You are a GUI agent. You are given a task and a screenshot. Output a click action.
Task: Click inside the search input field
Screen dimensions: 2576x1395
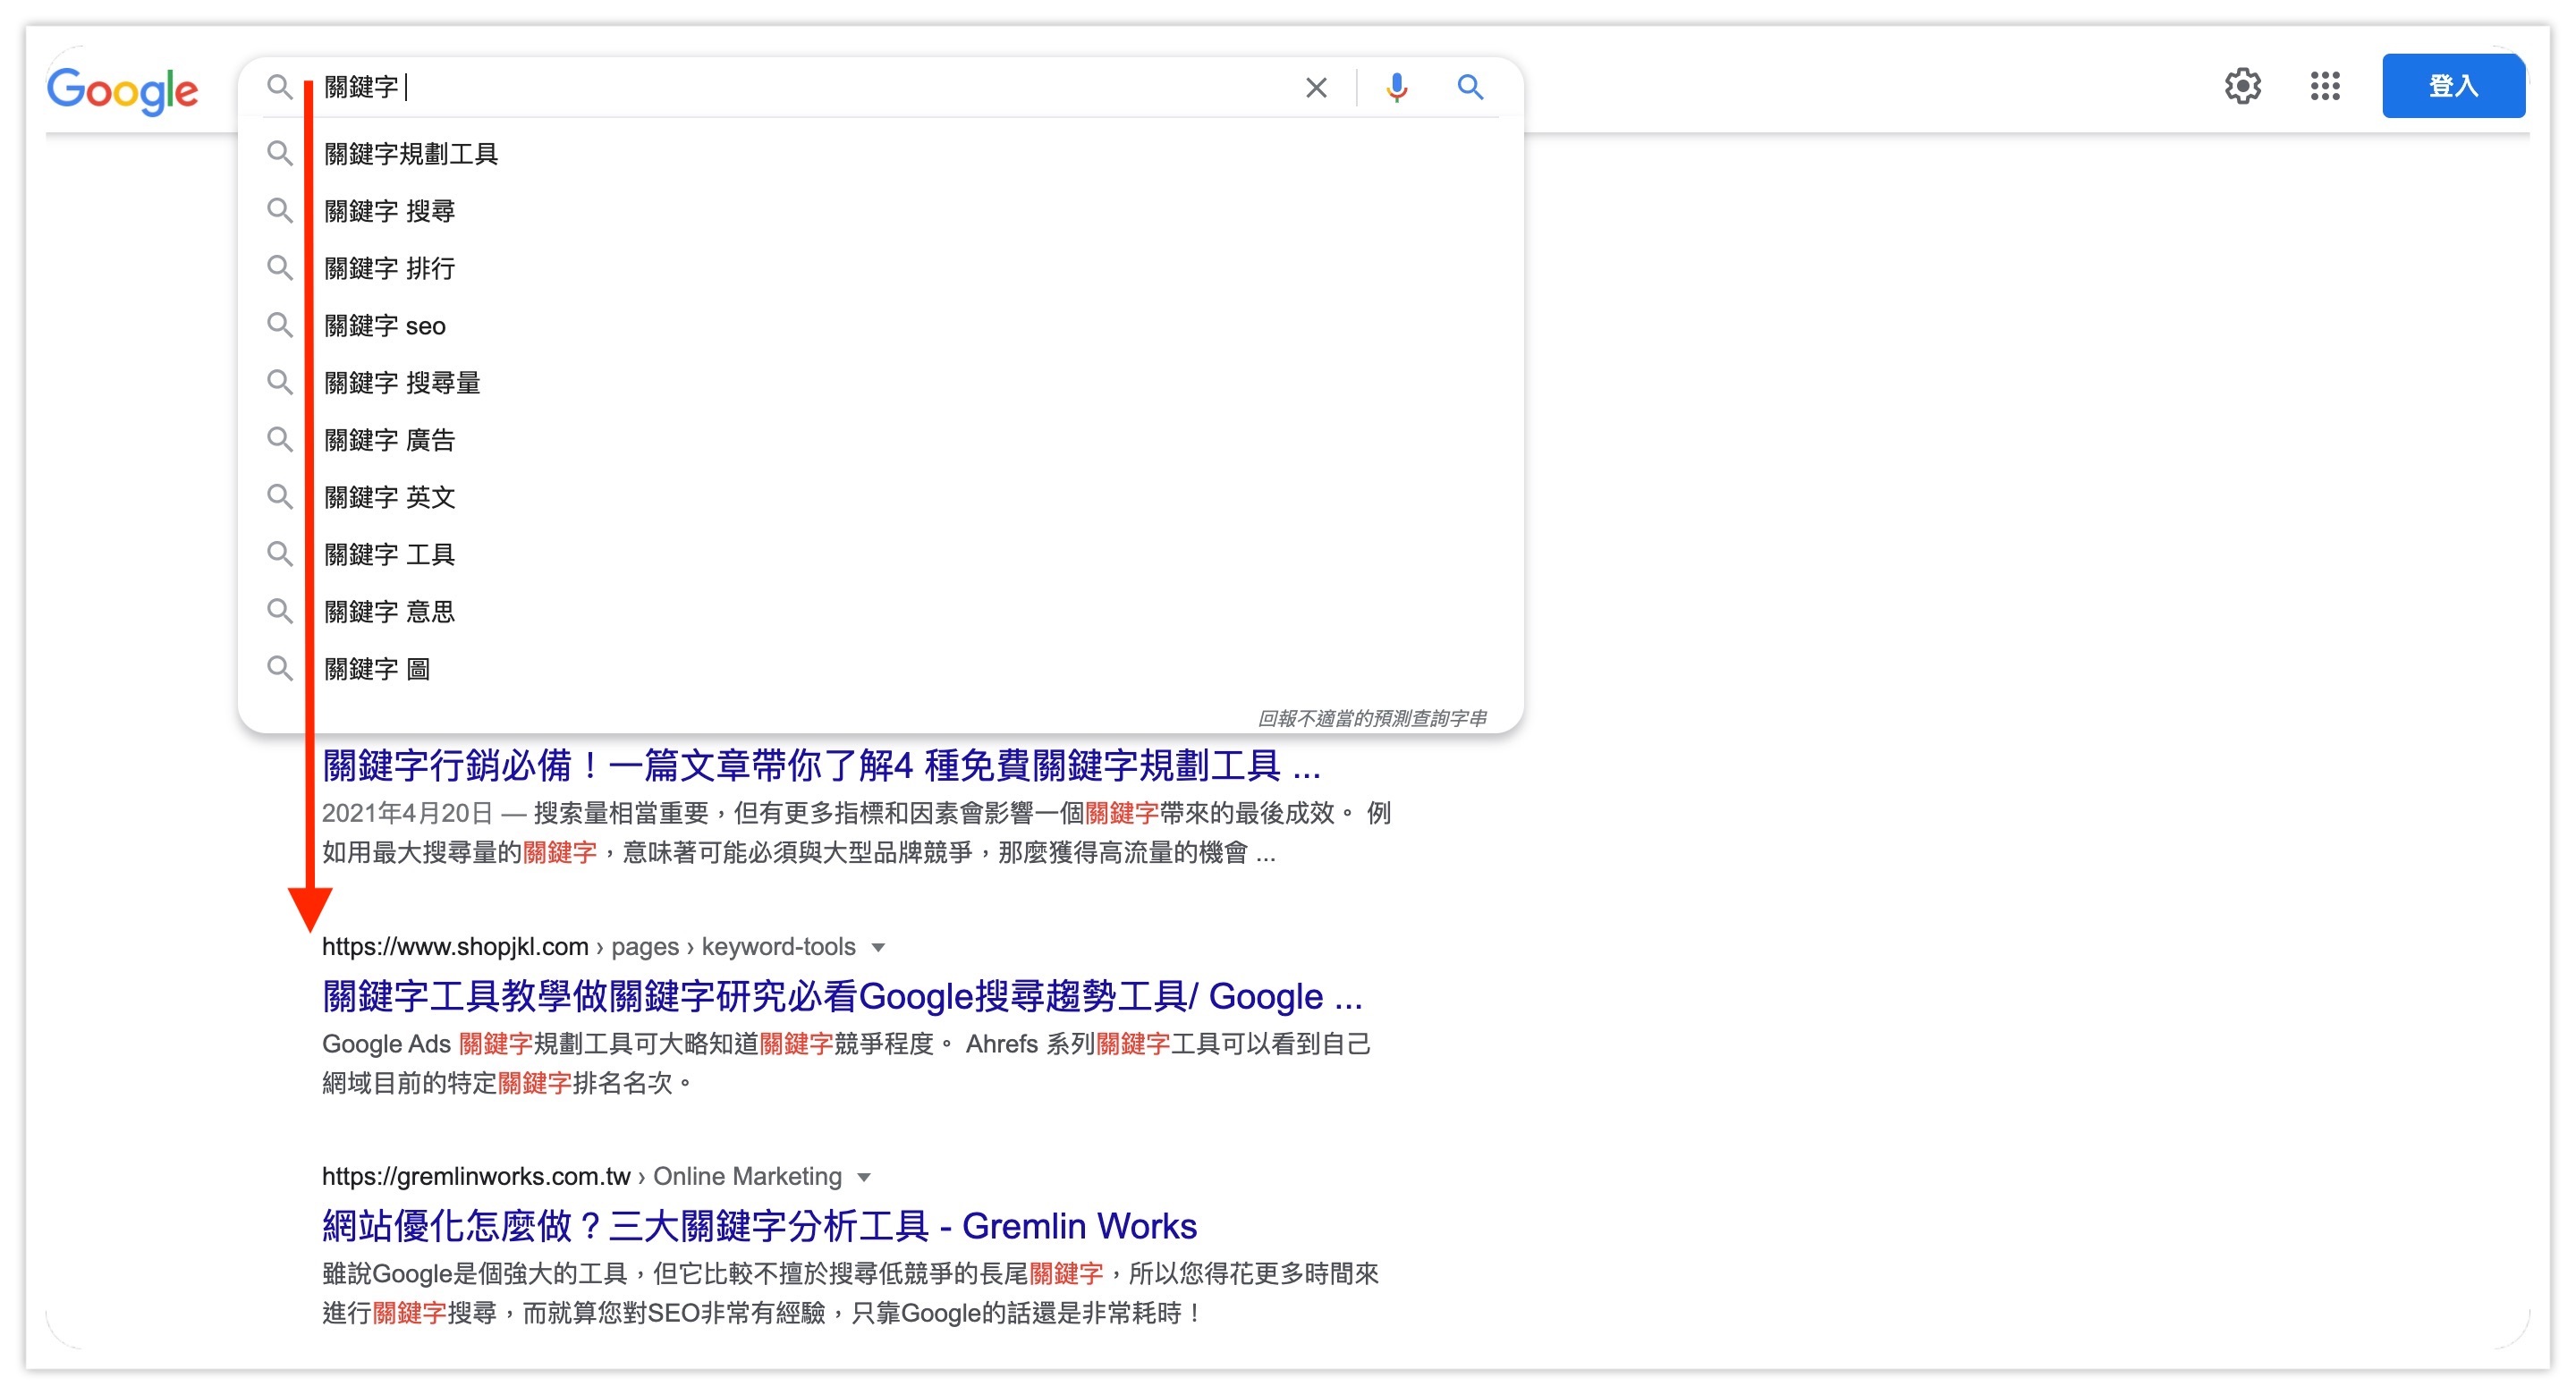[700, 88]
